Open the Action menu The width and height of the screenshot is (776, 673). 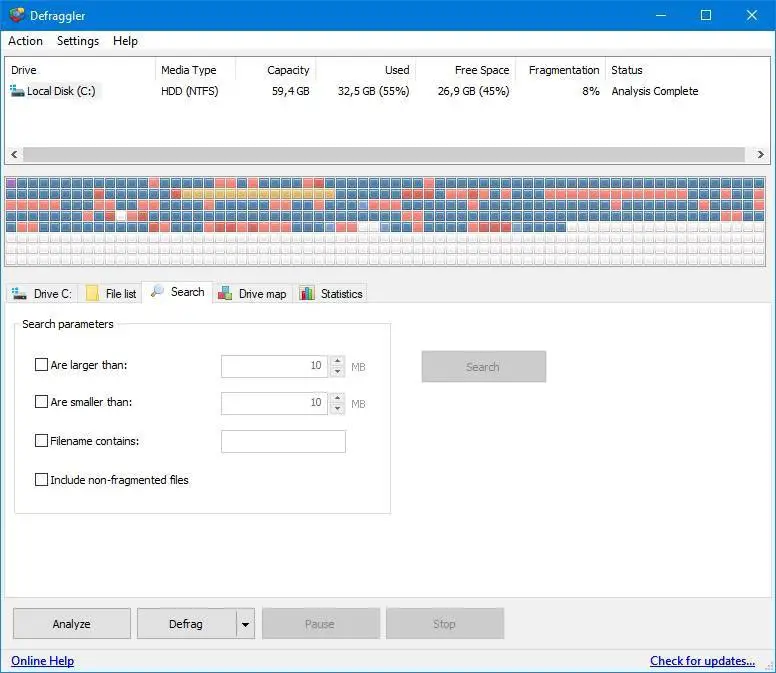25,41
